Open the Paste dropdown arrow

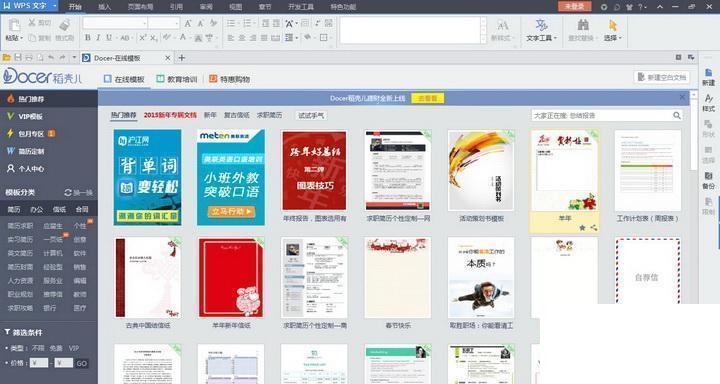click(22, 38)
